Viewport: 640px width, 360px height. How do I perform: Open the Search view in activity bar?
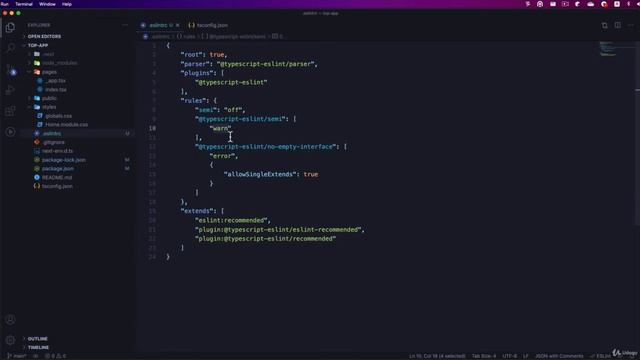point(10,48)
